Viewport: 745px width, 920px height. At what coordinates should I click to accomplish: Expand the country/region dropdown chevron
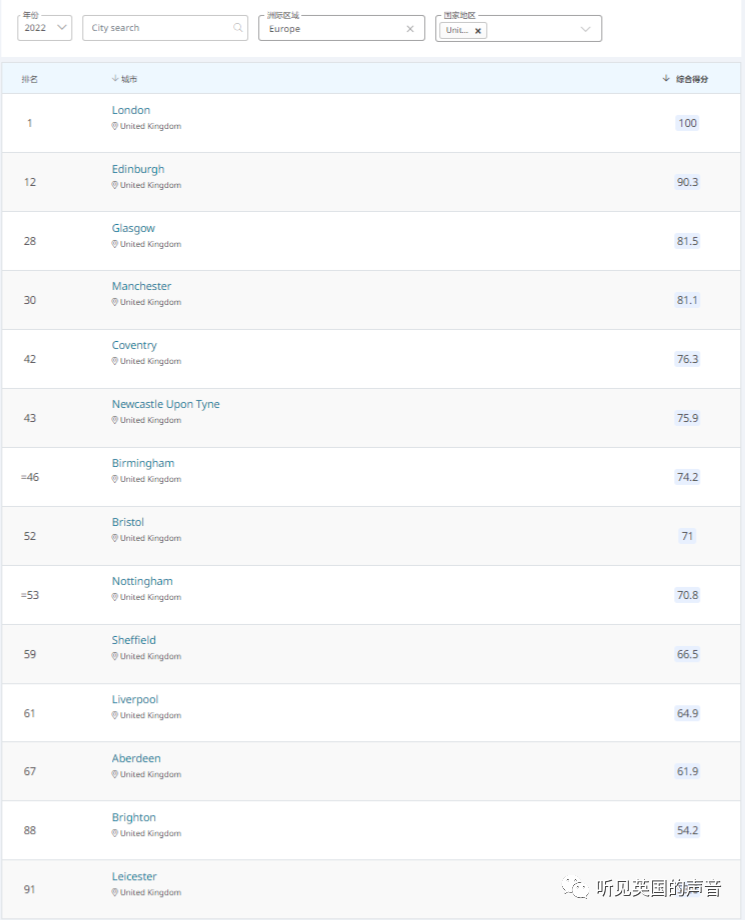pyautogui.click(x=586, y=29)
